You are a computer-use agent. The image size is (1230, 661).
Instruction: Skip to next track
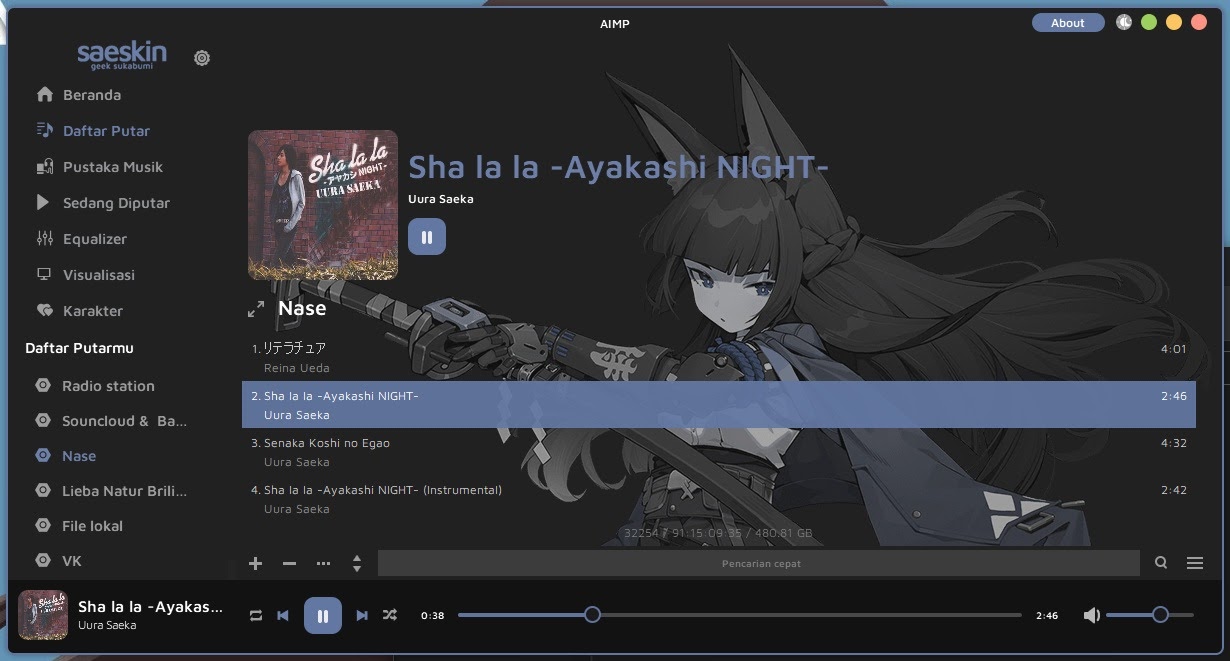pyautogui.click(x=362, y=616)
